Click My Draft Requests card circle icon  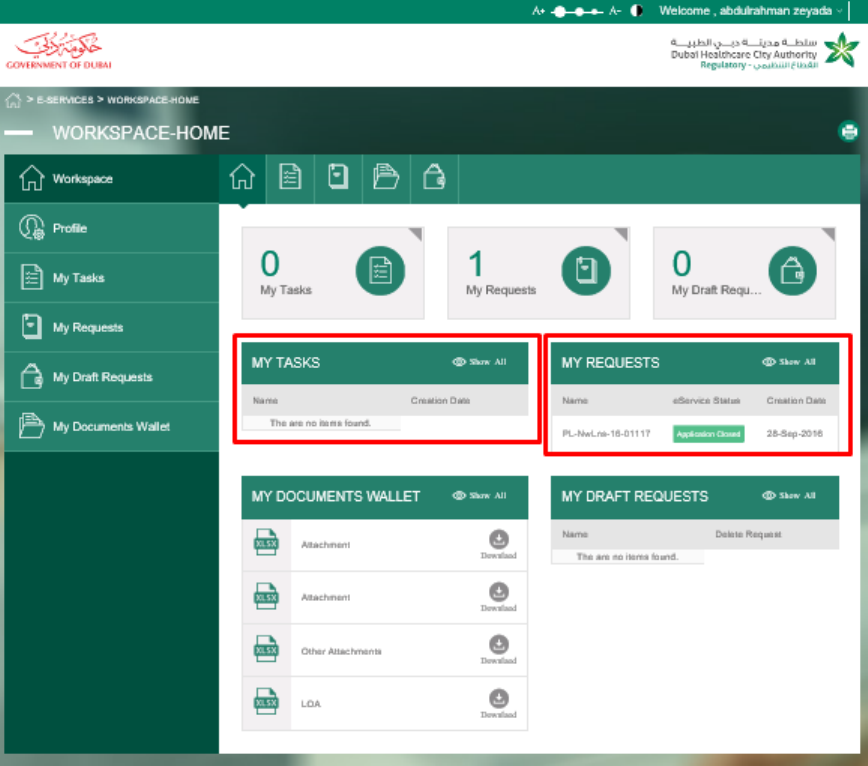click(793, 271)
